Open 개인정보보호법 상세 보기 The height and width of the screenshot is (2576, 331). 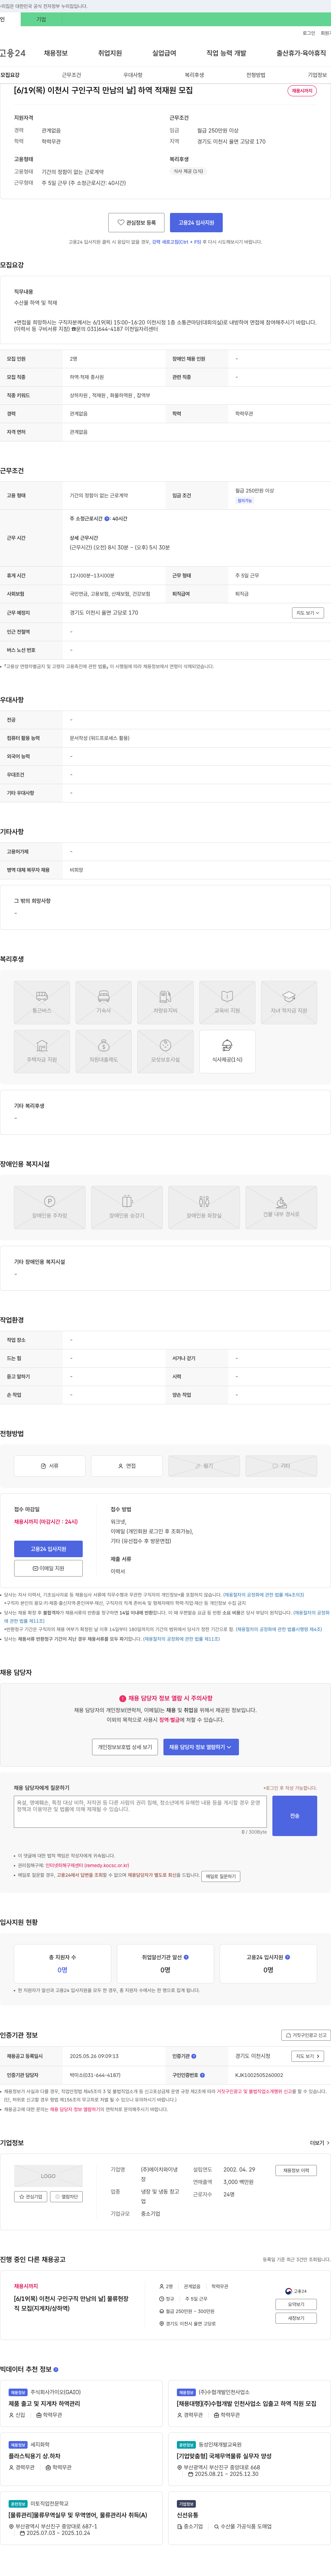(125, 1747)
